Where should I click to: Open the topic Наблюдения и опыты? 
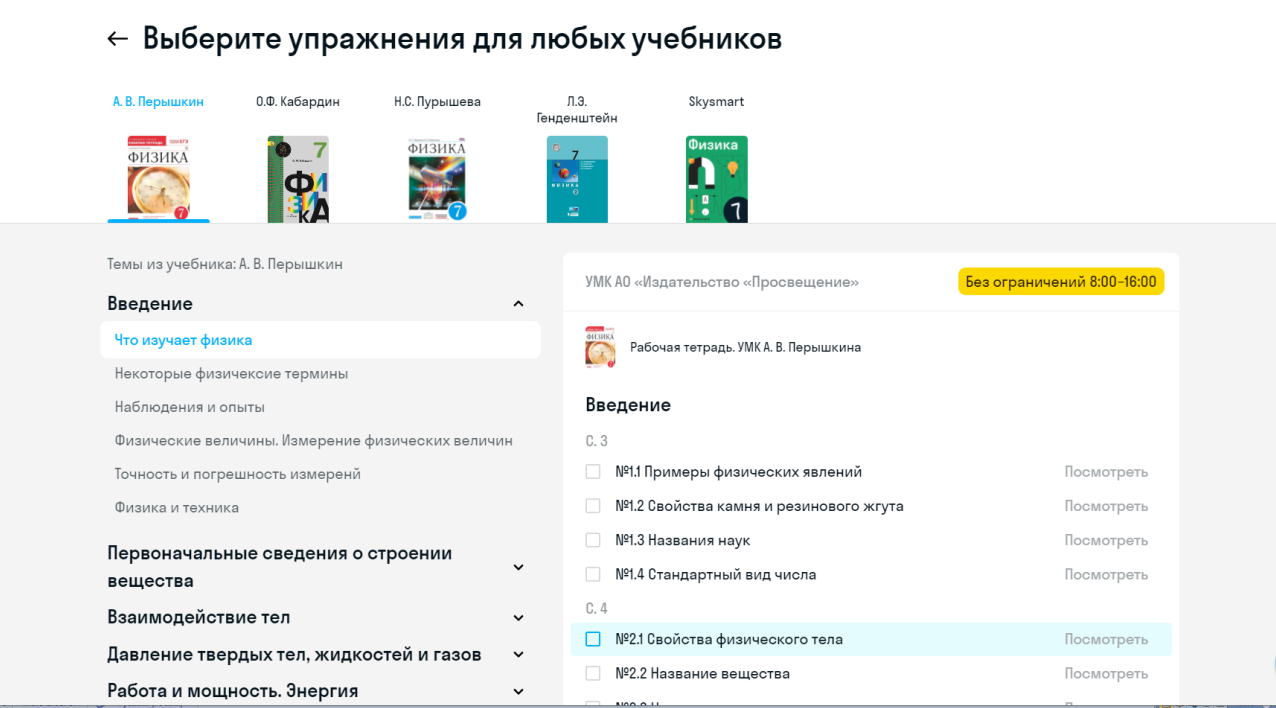(189, 407)
